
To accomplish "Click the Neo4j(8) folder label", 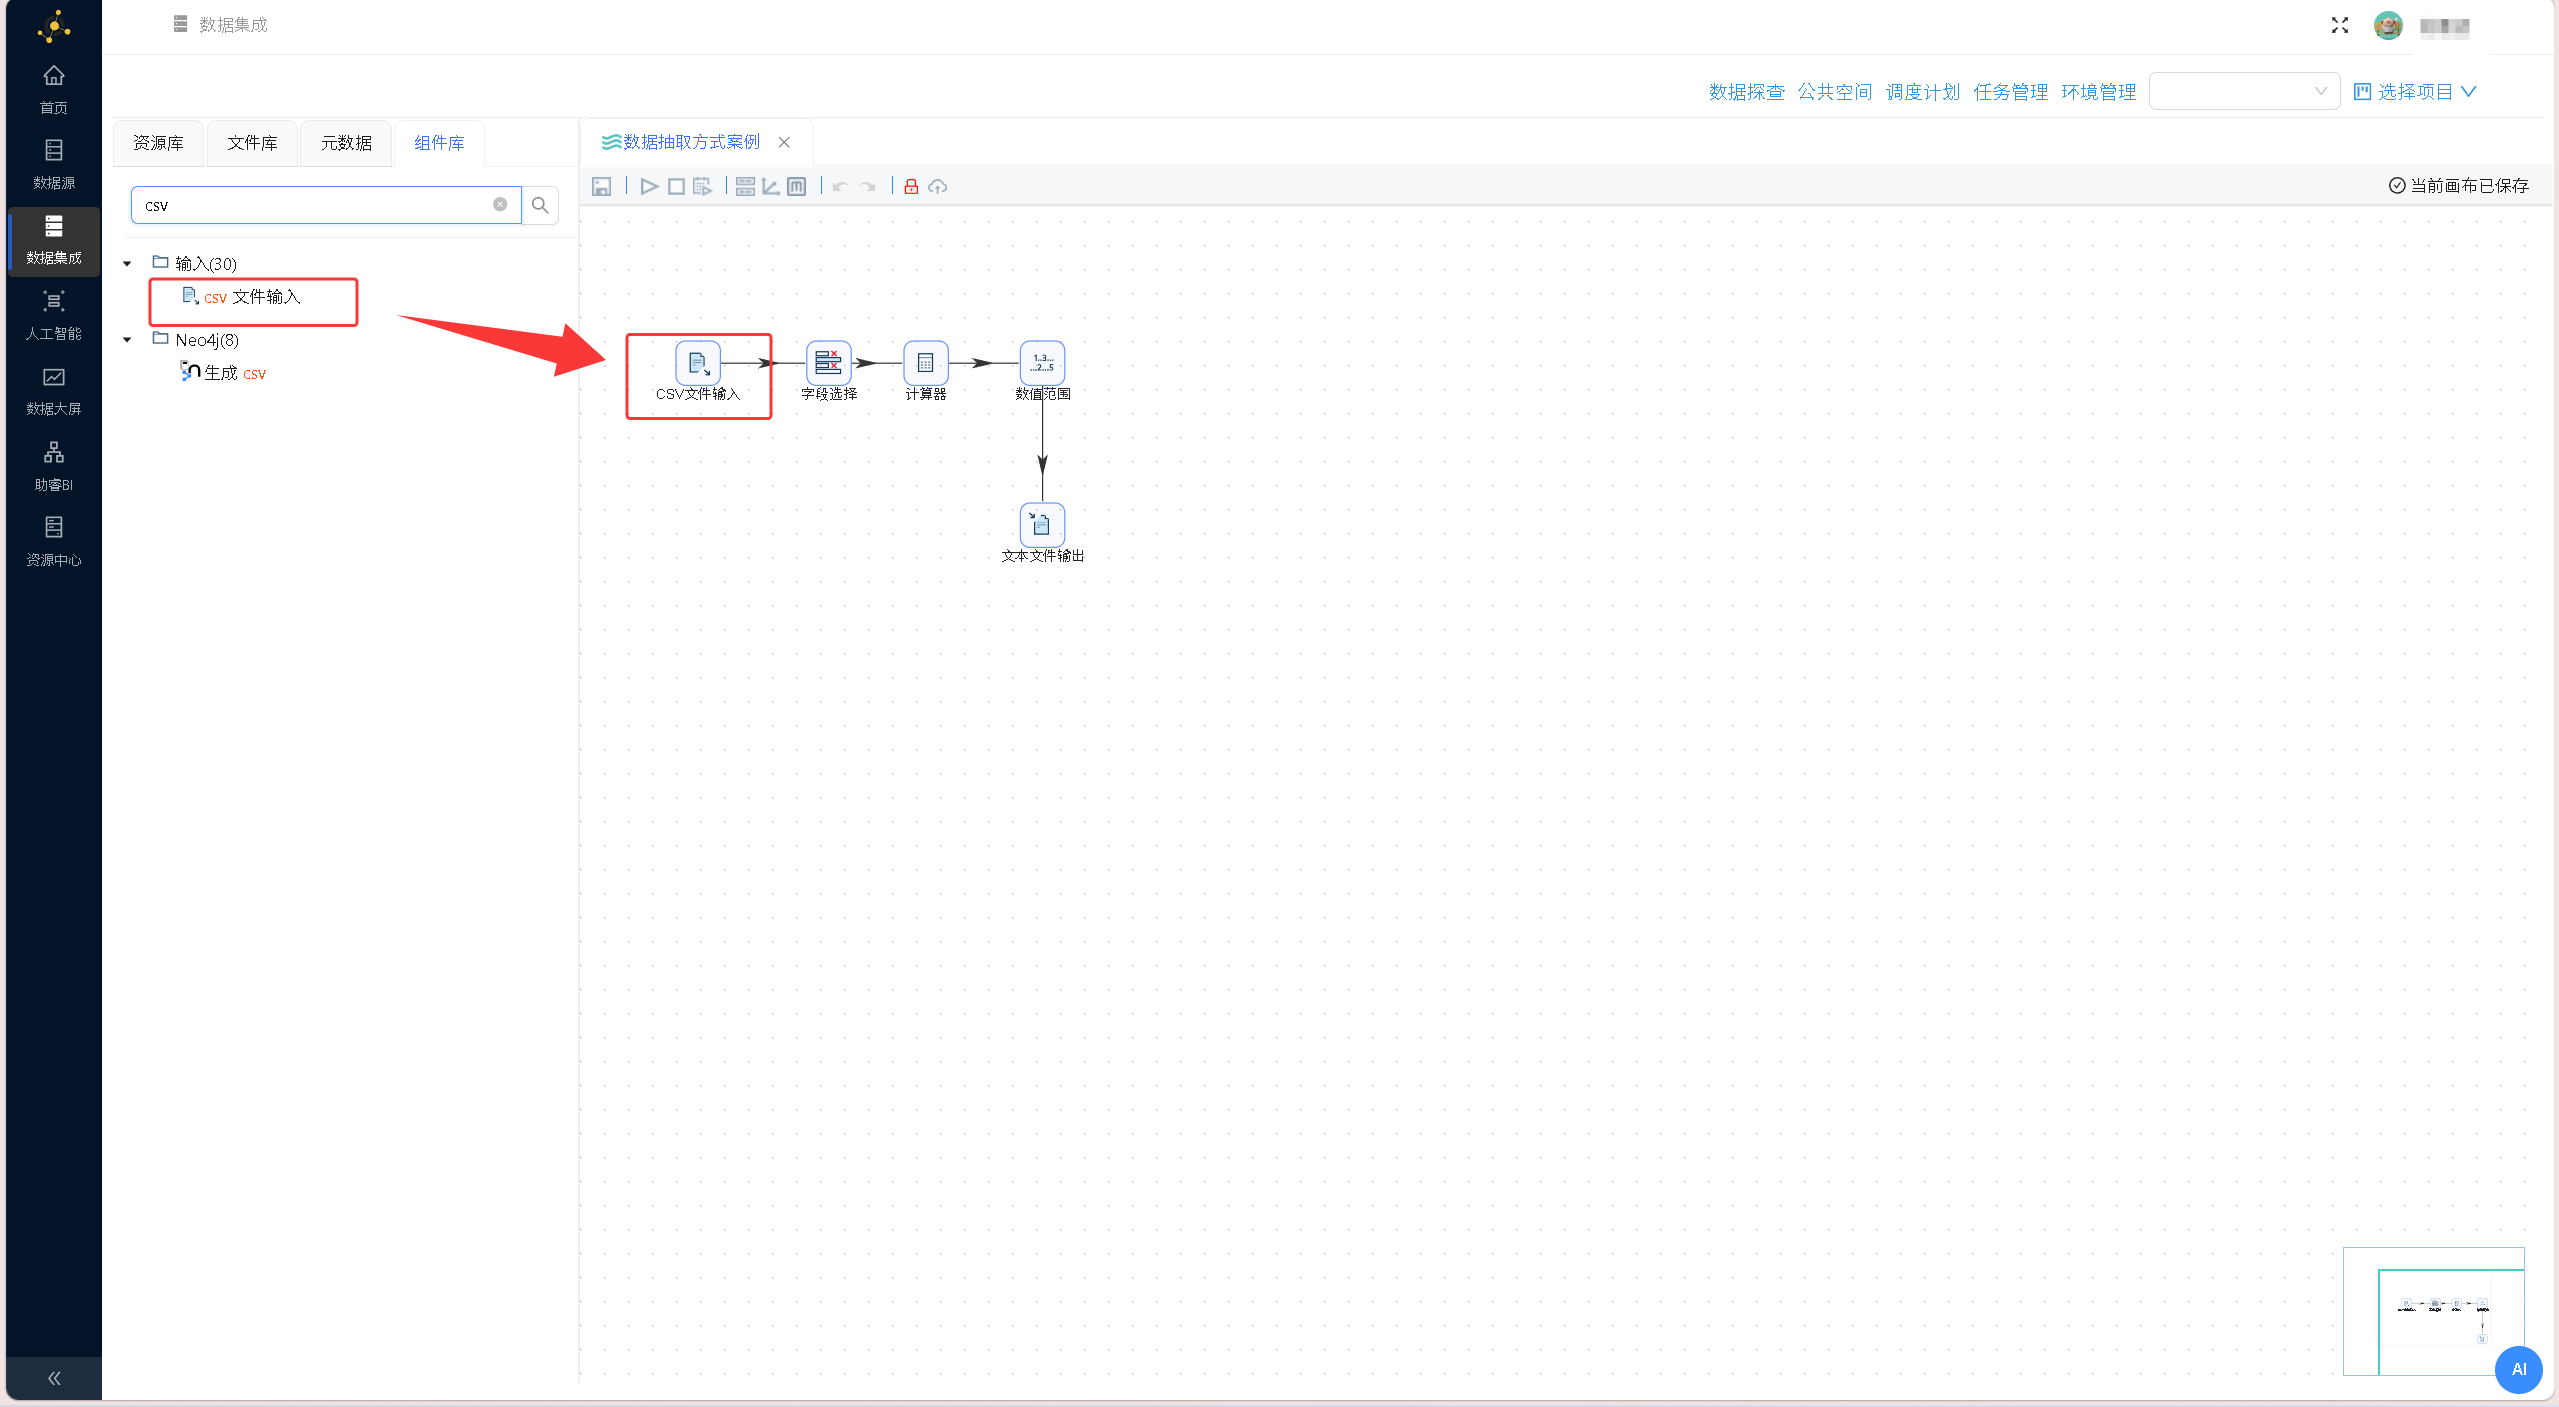I will click(207, 340).
